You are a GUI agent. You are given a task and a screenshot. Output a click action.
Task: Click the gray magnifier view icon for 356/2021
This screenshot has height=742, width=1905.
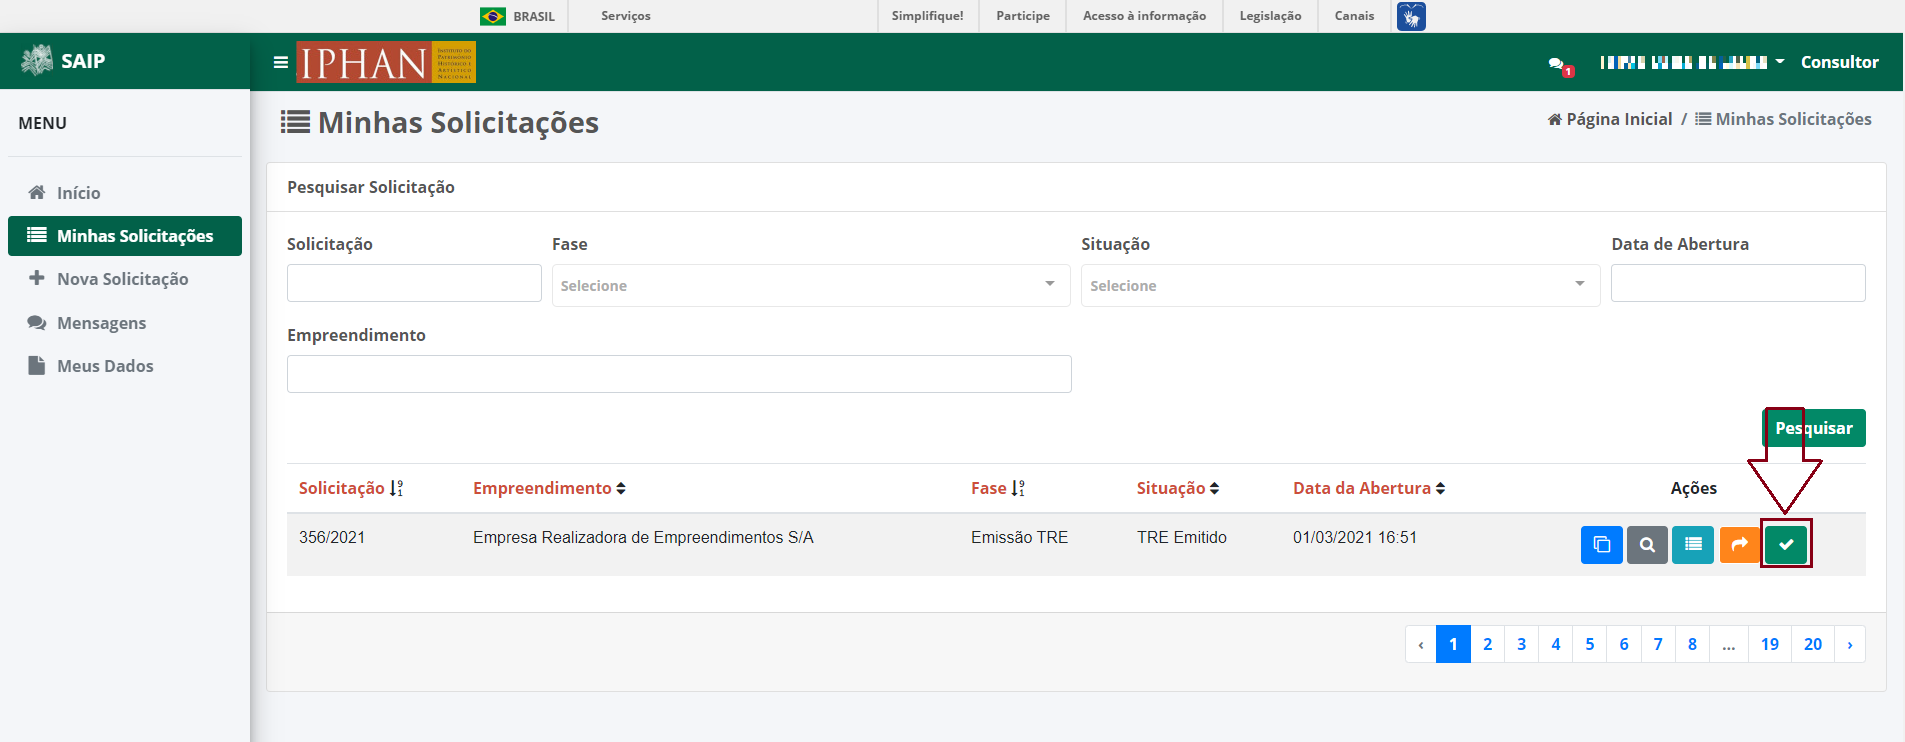pyautogui.click(x=1647, y=545)
